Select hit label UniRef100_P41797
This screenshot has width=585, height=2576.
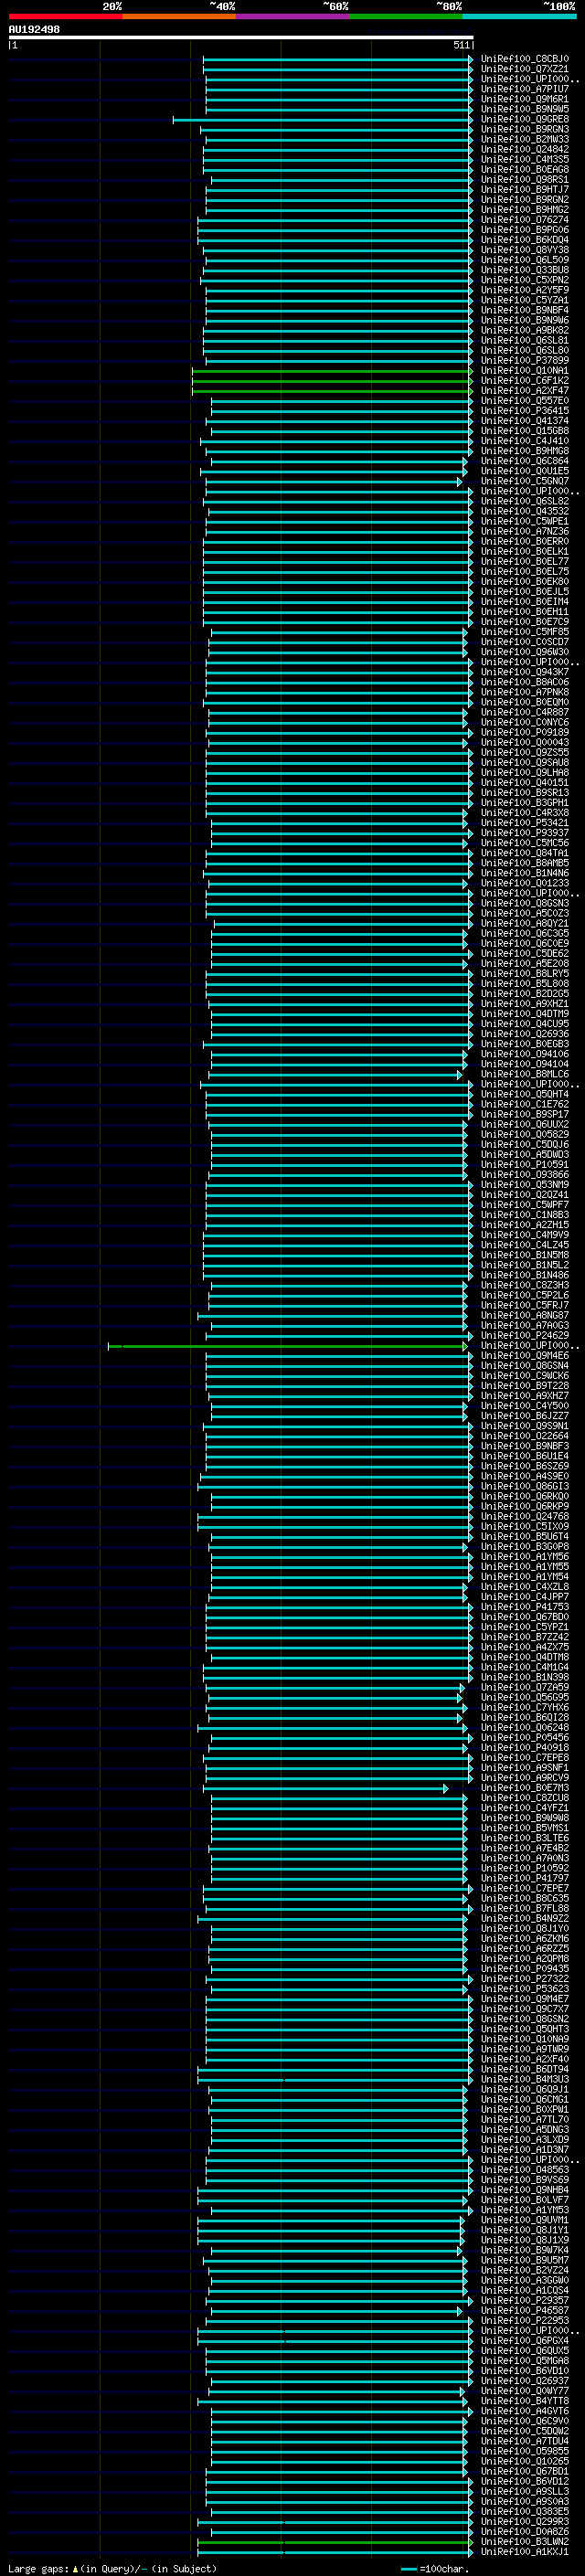pyautogui.click(x=524, y=1878)
